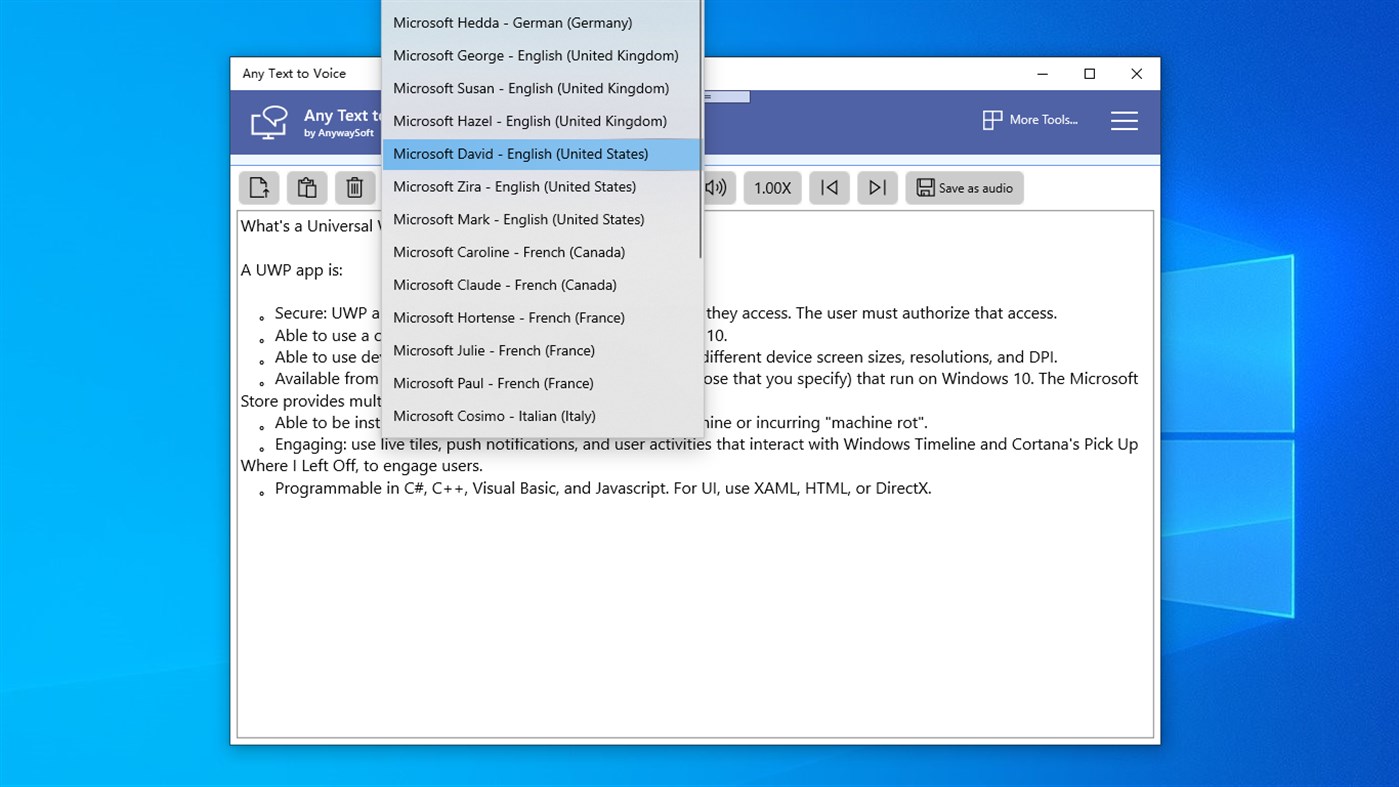Select Microsoft Julie French voice
Image resolution: width=1399 pixels, height=787 pixels.
click(x=493, y=350)
